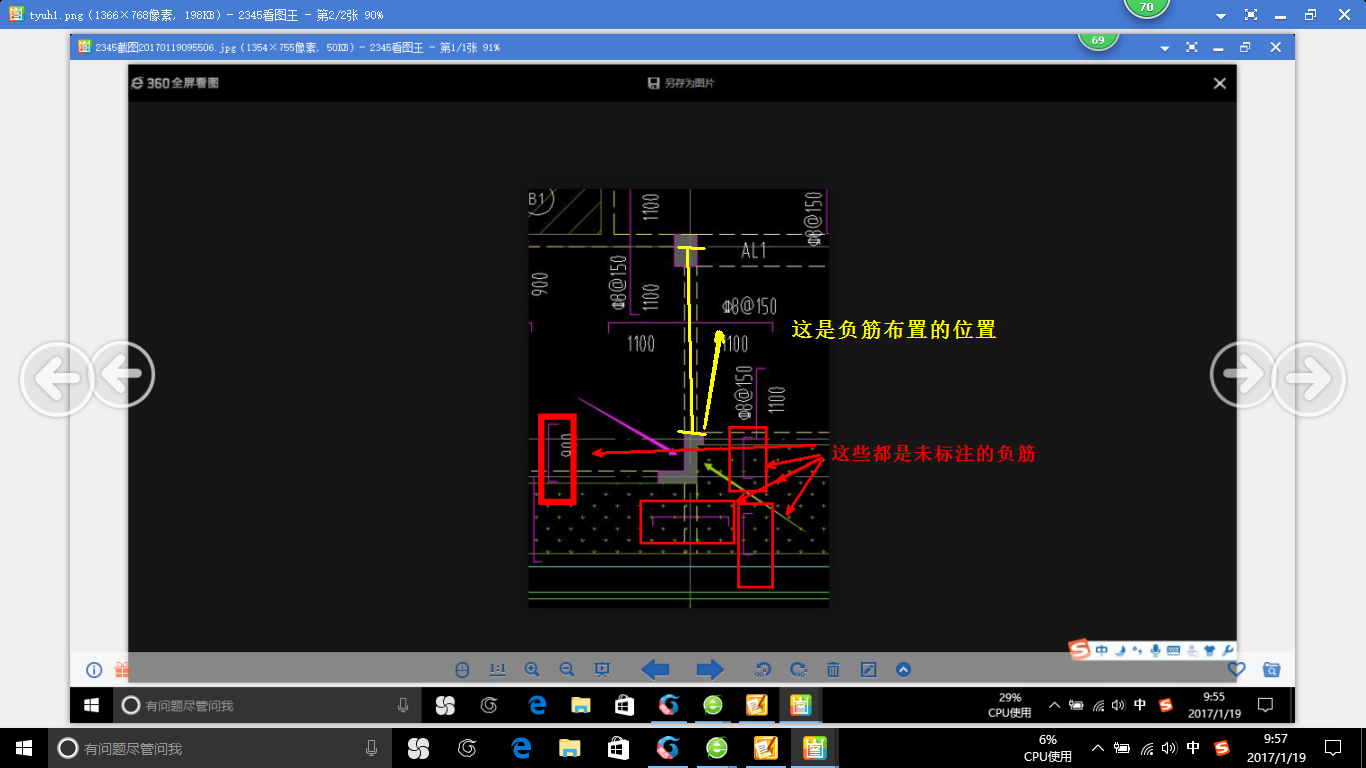Click fullscreen icon on the 2345截图 jpg title bar
The height and width of the screenshot is (768, 1366).
click(1191, 47)
